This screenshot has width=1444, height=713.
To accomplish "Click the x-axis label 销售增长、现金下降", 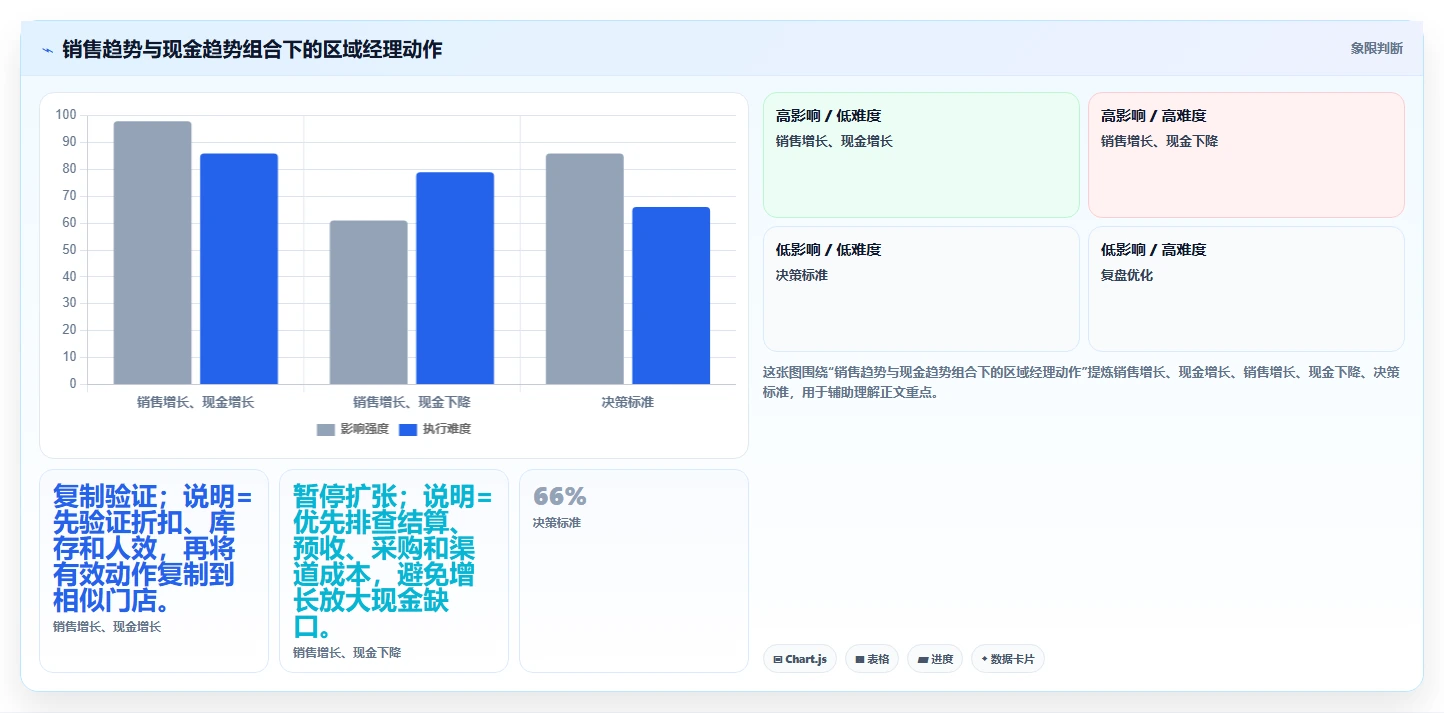I will point(411,402).
